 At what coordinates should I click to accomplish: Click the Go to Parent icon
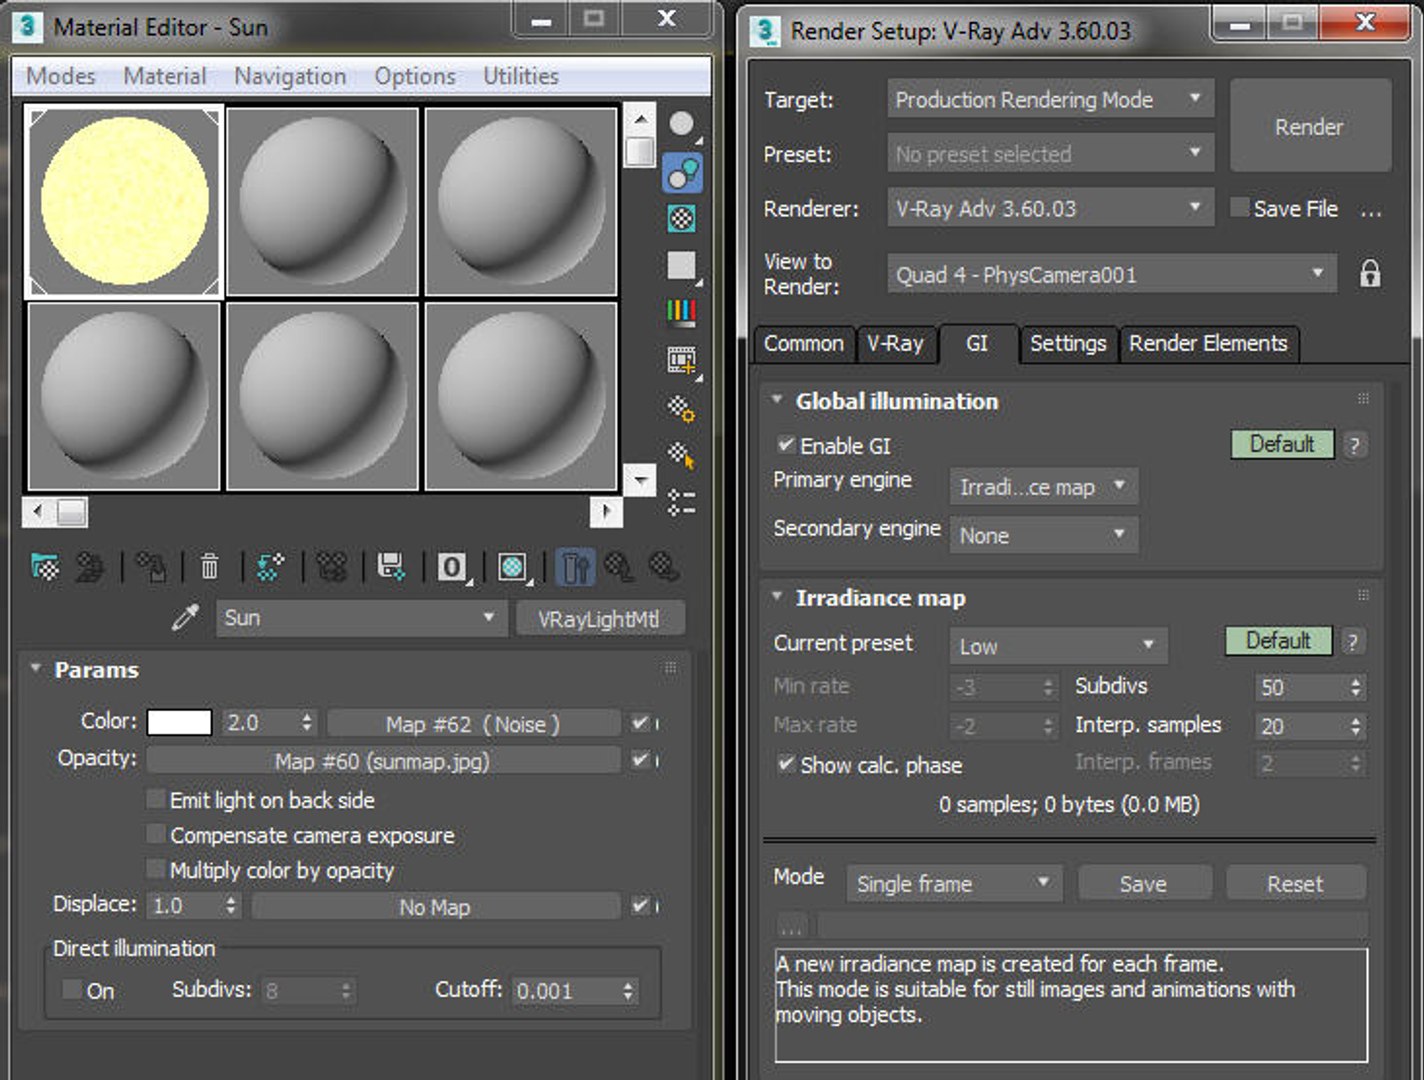(619, 568)
